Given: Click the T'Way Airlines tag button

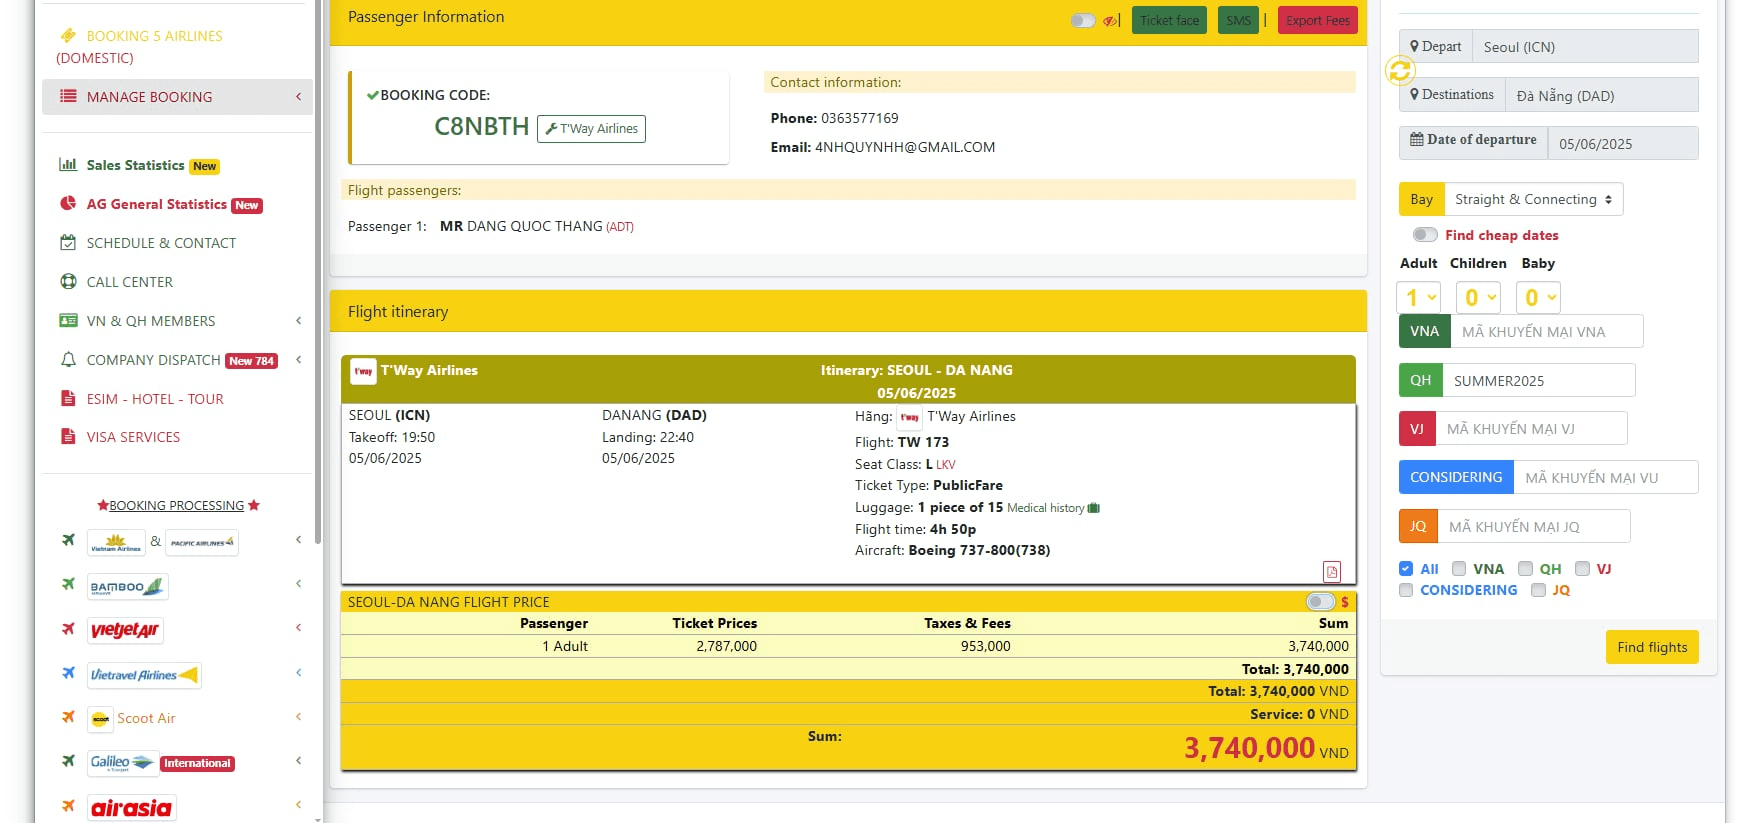Looking at the screenshot, I should point(591,128).
